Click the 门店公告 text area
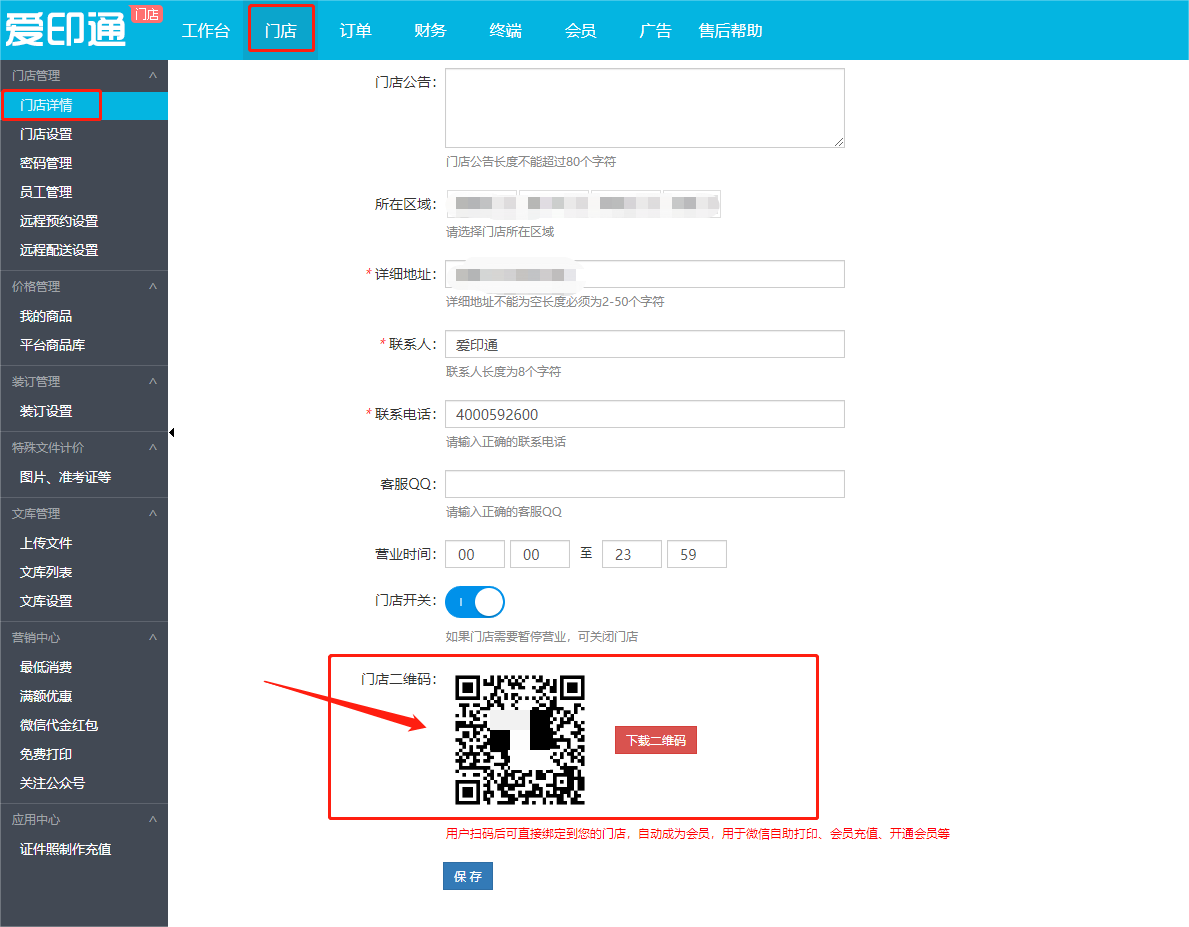1189x927 pixels. coord(645,108)
